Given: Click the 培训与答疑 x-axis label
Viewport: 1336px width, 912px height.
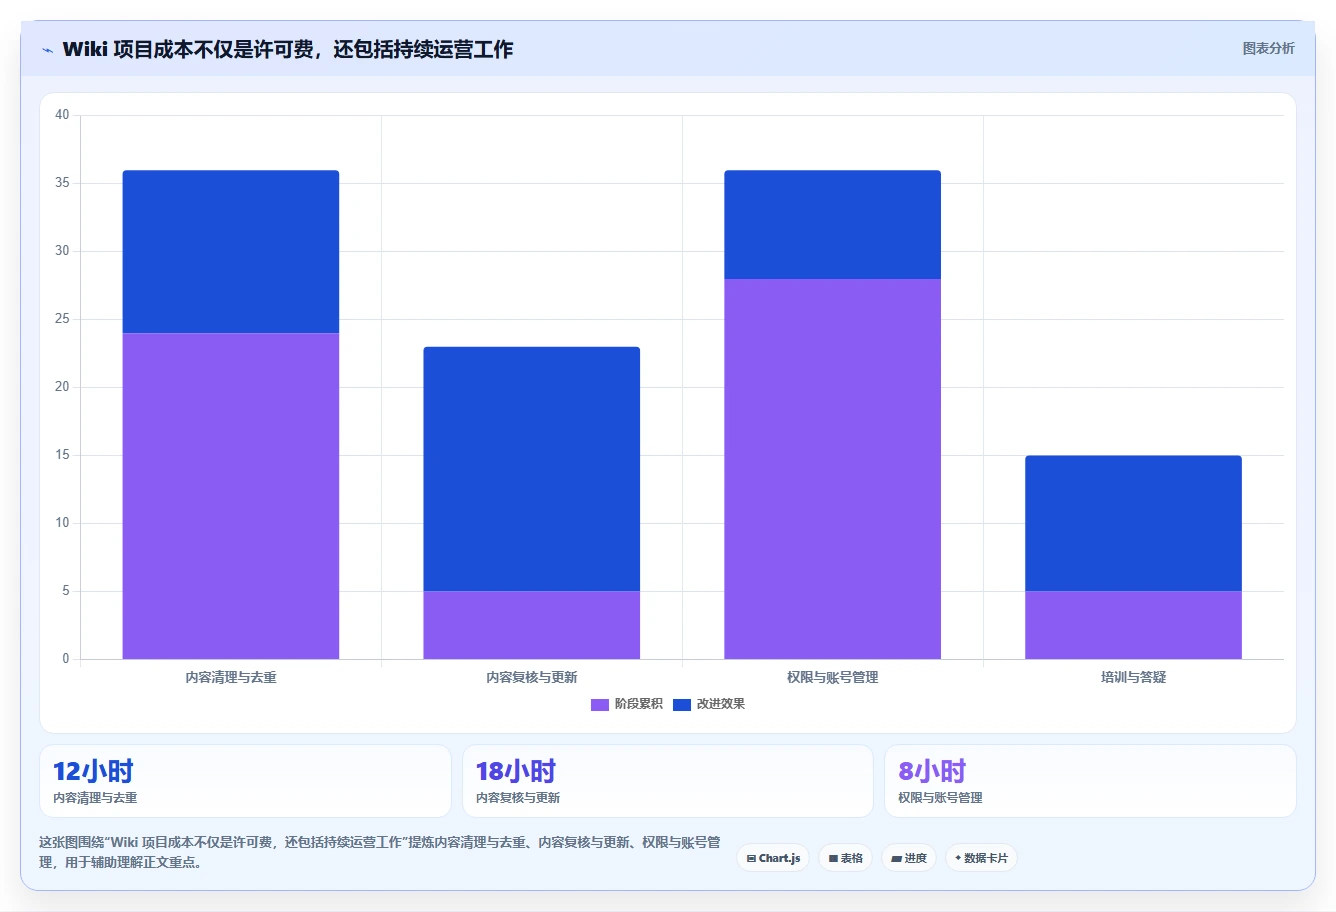Looking at the screenshot, I should coord(1134,678).
